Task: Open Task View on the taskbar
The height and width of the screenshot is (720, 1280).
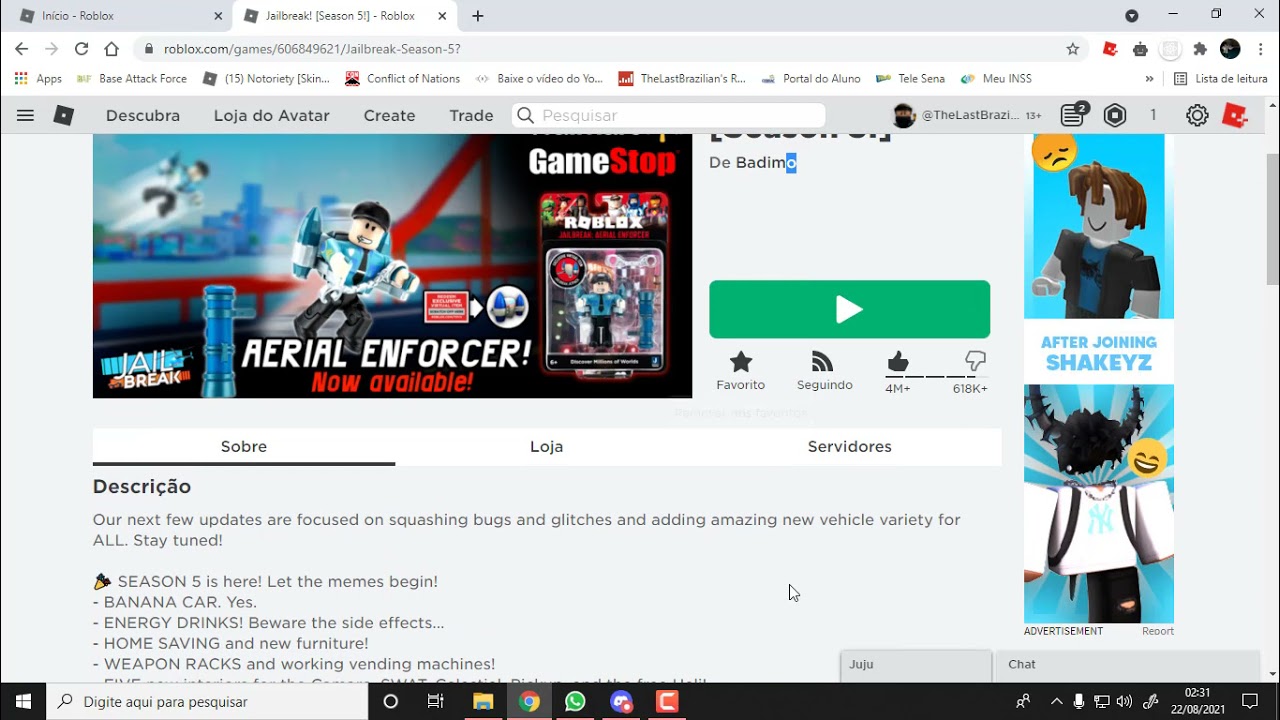Action: pos(436,701)
